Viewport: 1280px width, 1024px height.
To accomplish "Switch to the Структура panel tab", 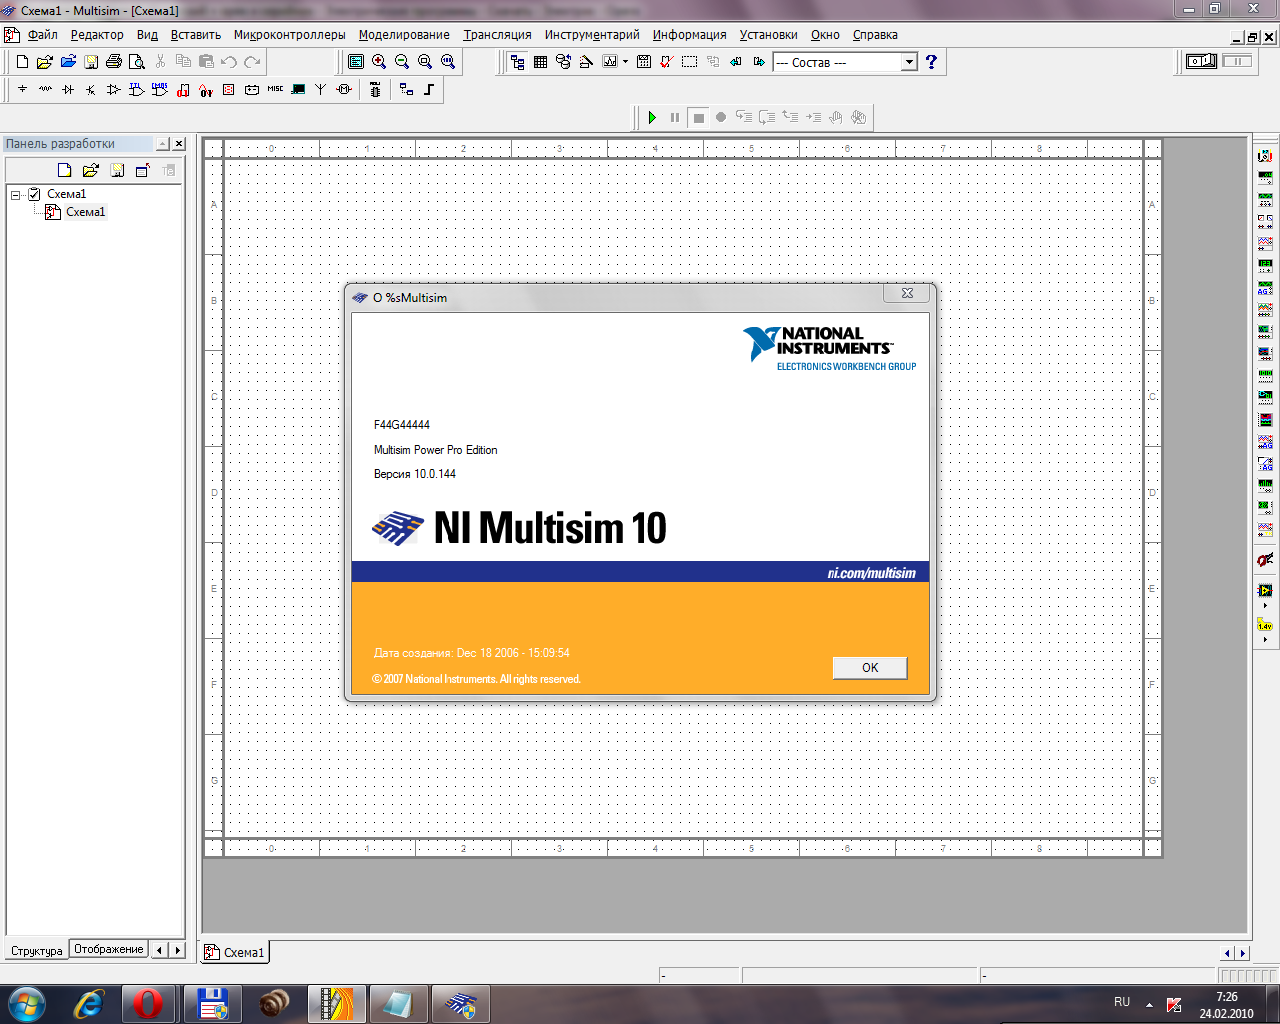I will (37, 950).
